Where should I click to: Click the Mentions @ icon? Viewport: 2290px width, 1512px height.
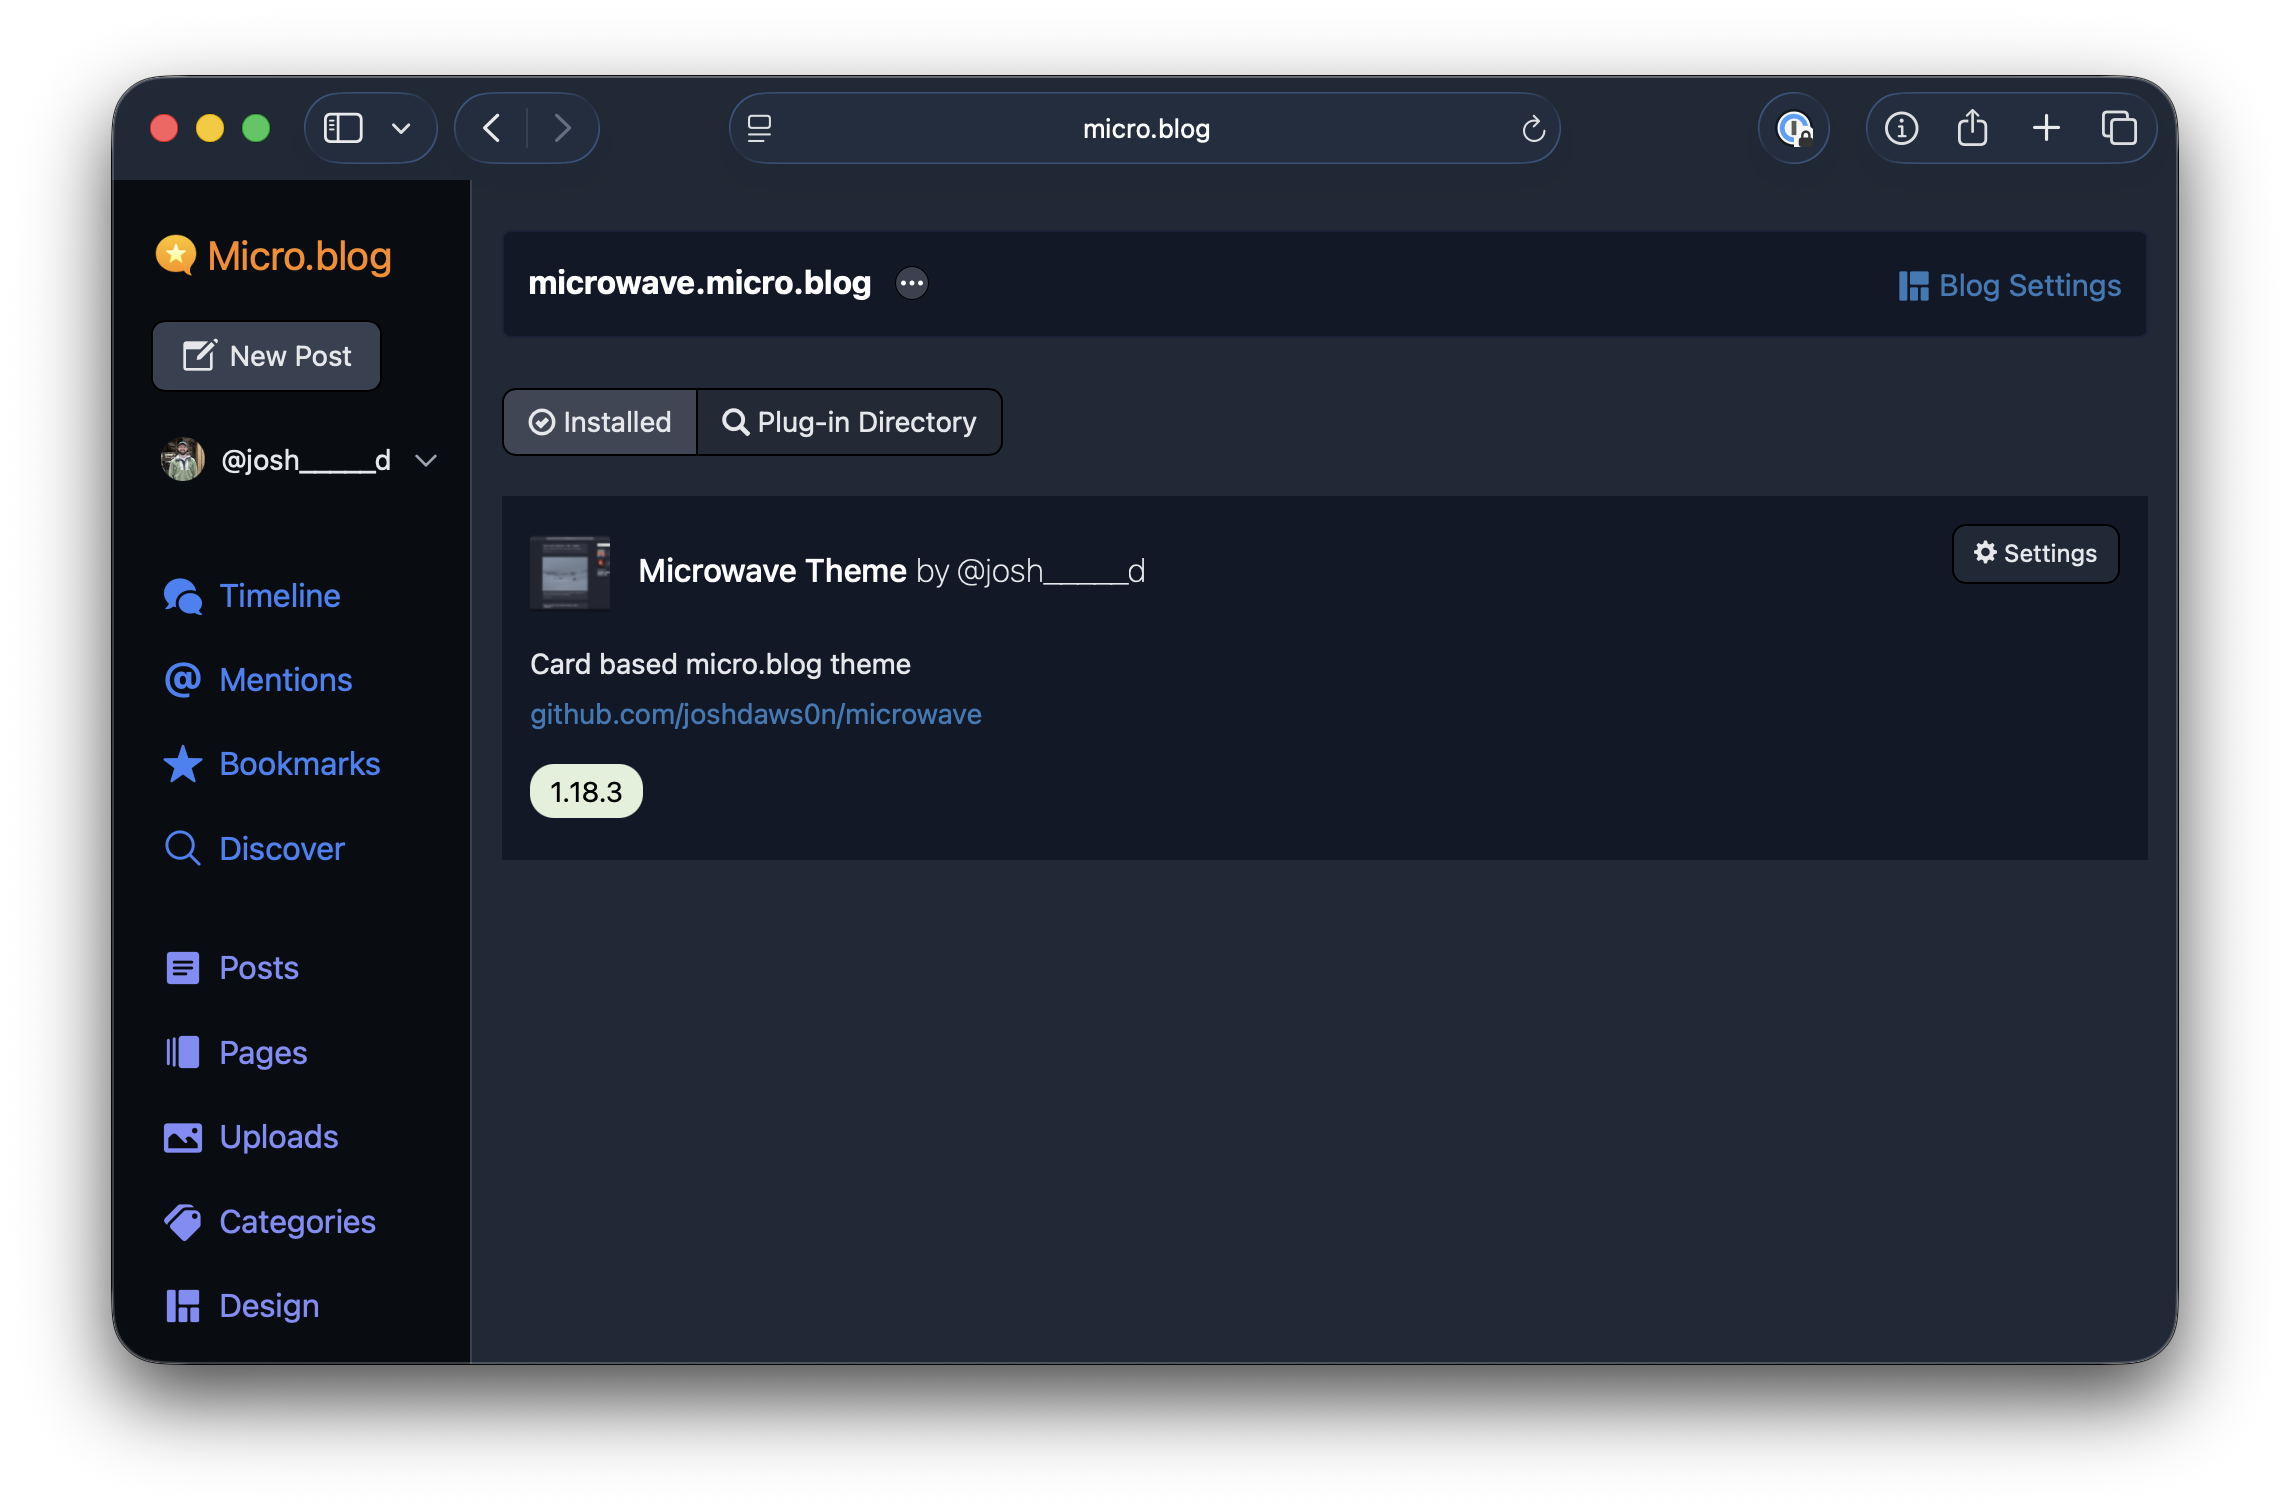[182, 680]
